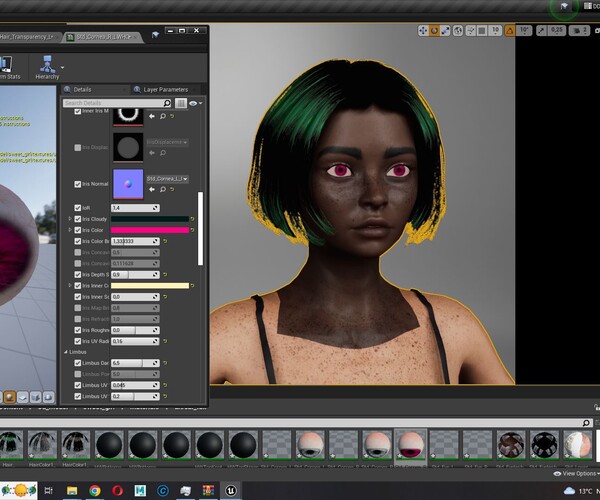Image resolution: width=600 pixels, height=500 pixels.
Task: Enable the Limbus Power checkbox
Action: pyautogui.click(x=78, y=374)
